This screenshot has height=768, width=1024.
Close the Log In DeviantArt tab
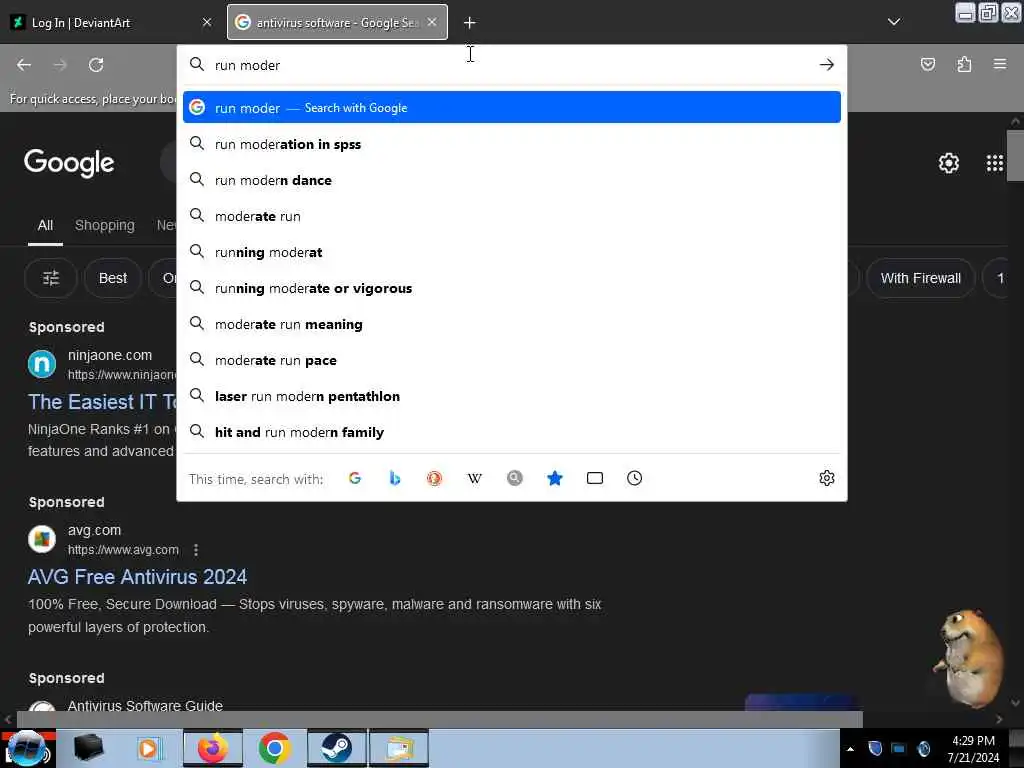coord(207,22)
